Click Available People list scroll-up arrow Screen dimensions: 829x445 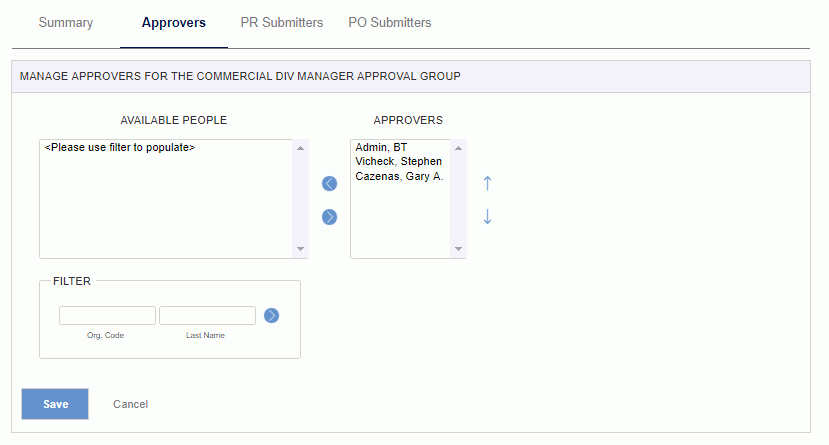click(x=300, y=148)
